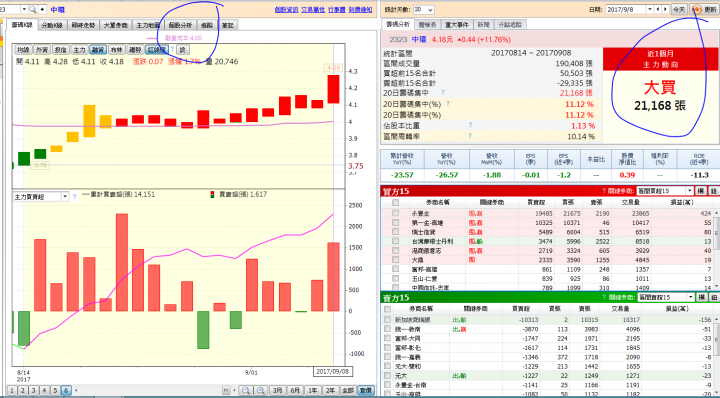Select the 1年 chart range button

(313, 390)
